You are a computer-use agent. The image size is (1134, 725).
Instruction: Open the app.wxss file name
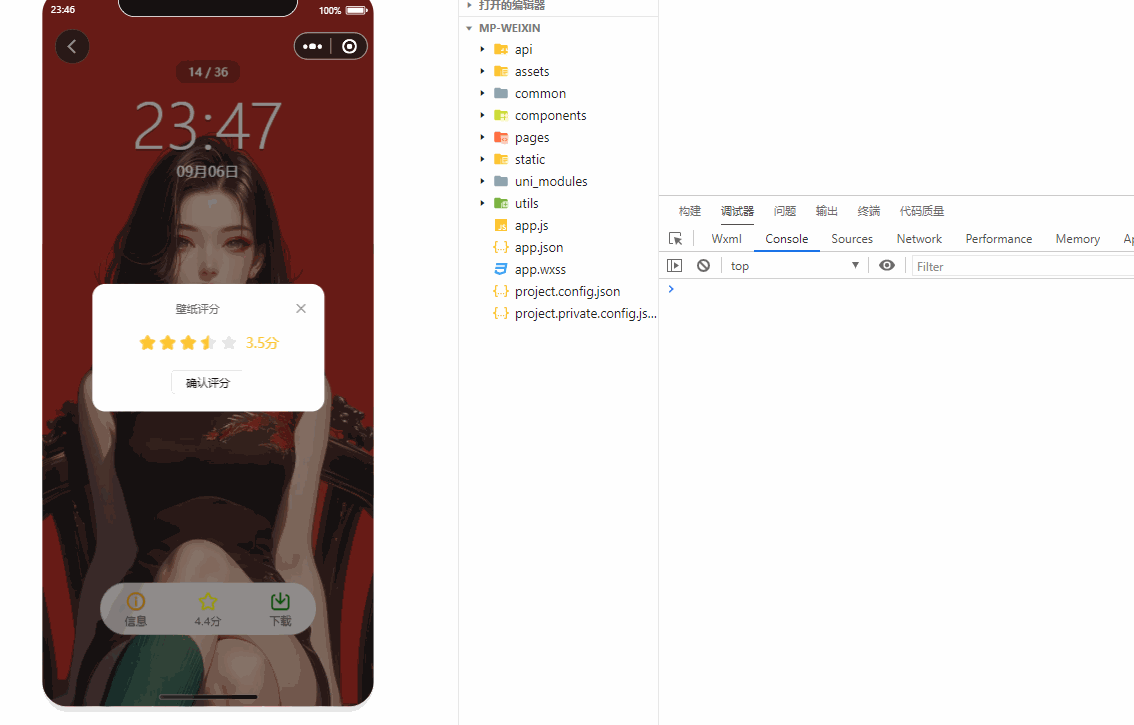[x=540, y=269]
